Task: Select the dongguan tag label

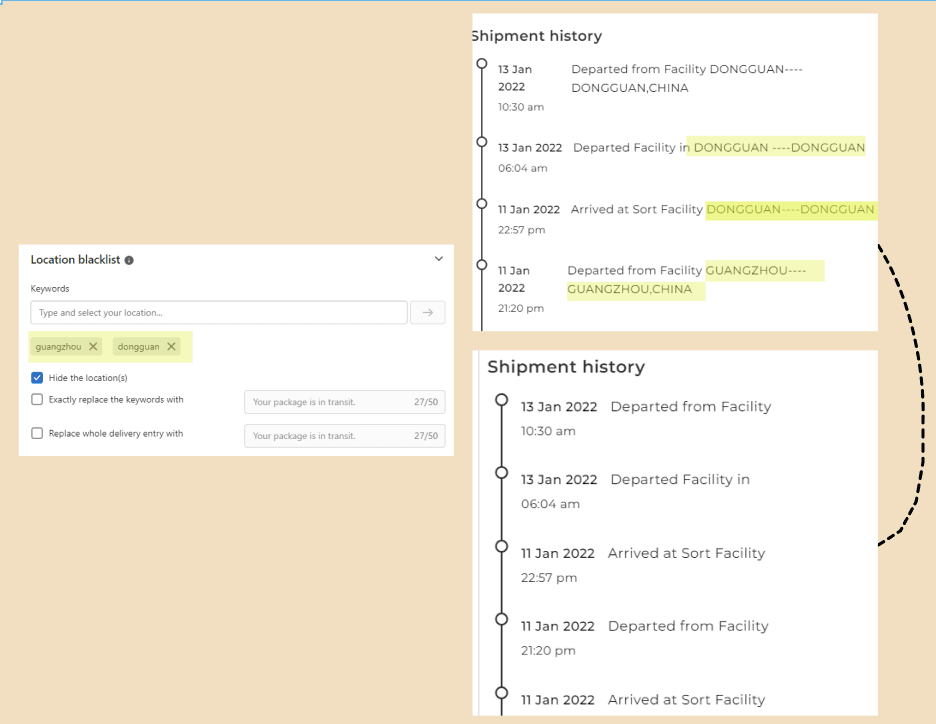Action: pyautogui.click(x=138, y=347)
